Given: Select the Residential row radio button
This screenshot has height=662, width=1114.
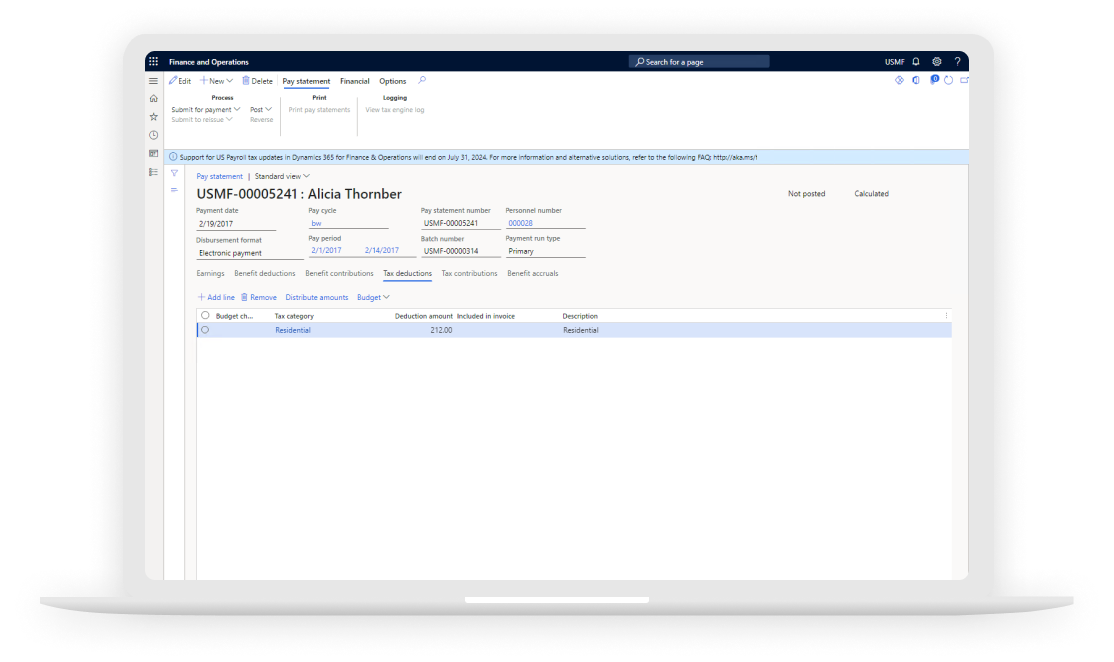Looking at the screenshot, I should tap(205, 330).
